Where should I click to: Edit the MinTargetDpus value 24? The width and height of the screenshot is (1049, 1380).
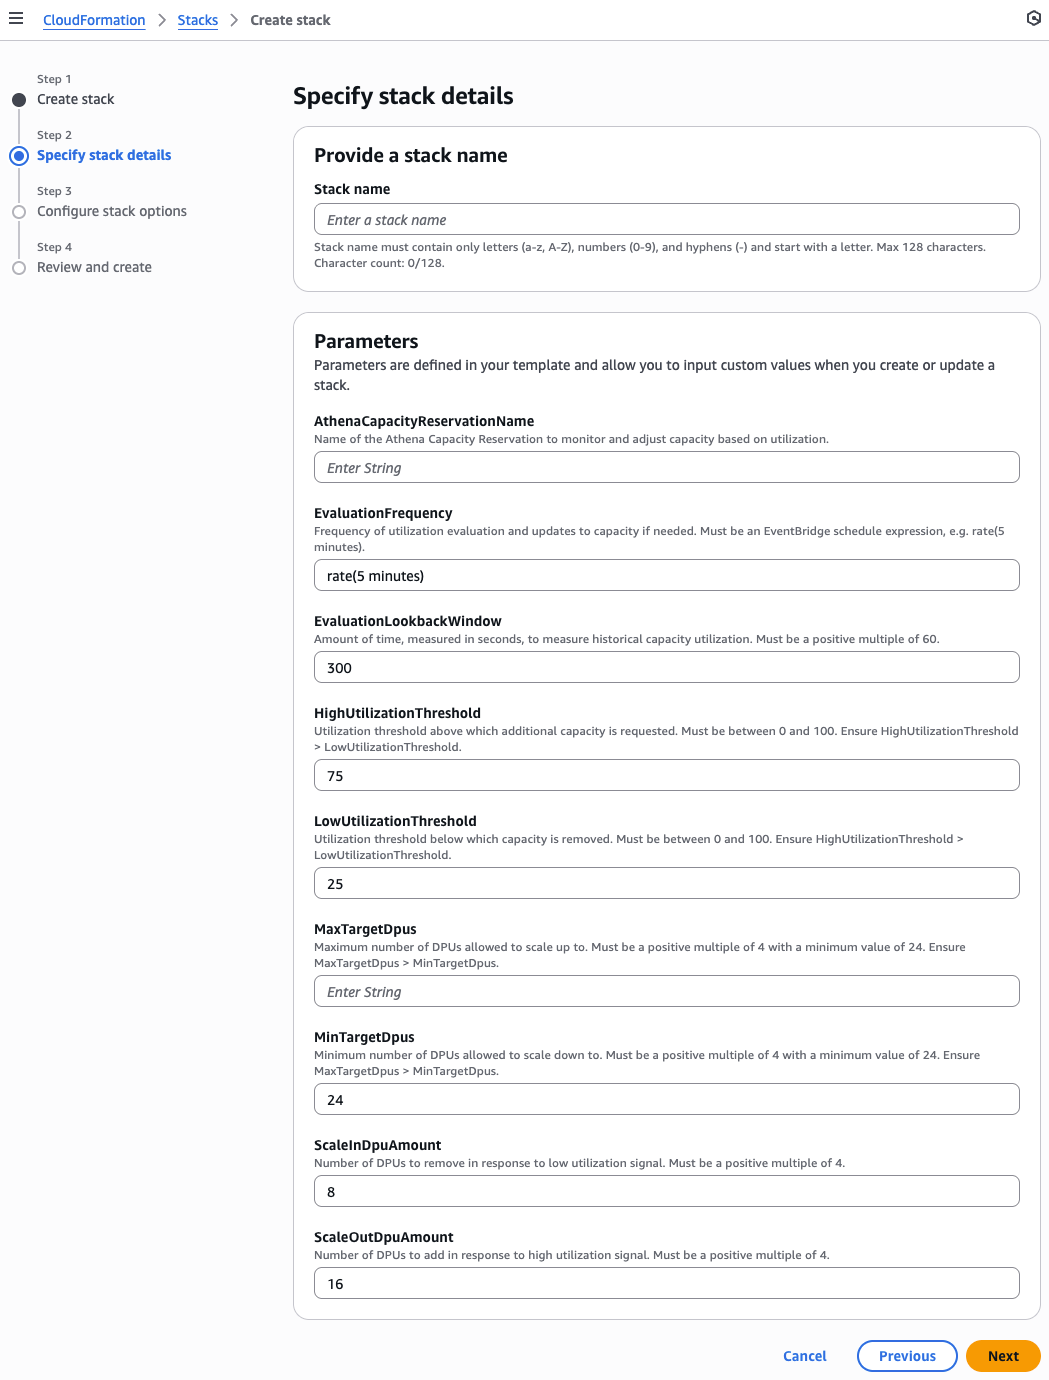coord(666,1099)
